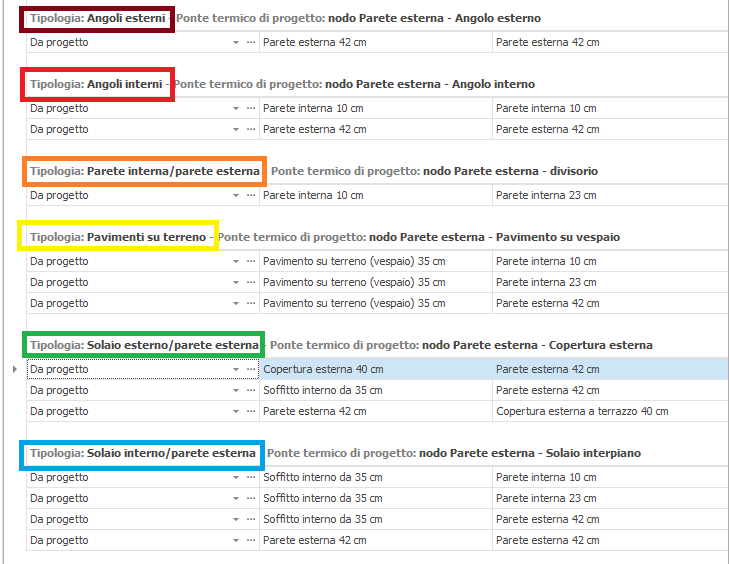
Task: Click the row indicator arrow left of the selected row
Action: 14,369
